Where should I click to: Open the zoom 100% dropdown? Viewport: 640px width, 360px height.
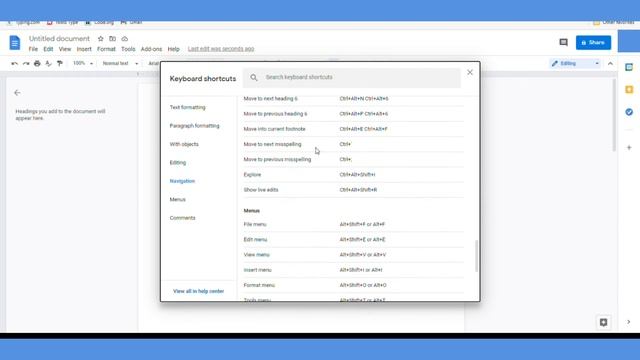(83, 63)
